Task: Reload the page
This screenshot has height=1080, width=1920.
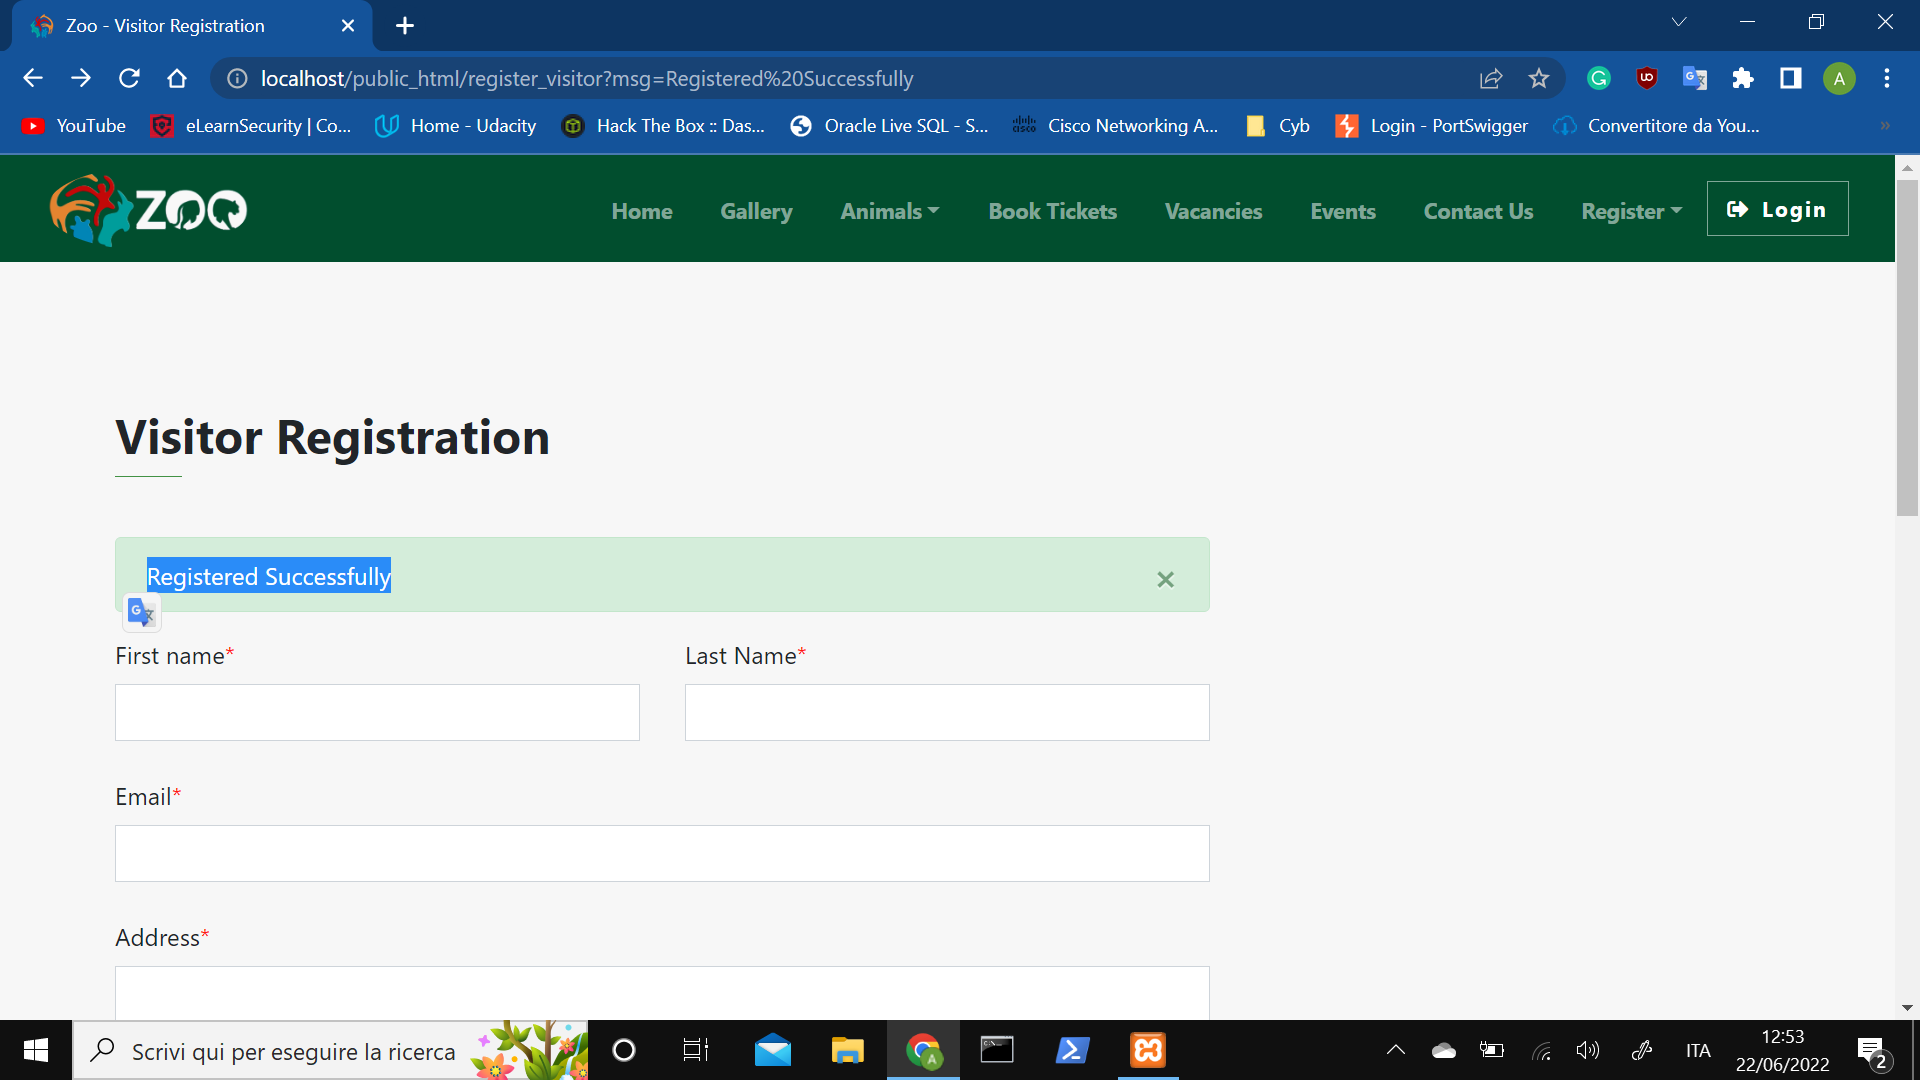Action: coord(129,78)
